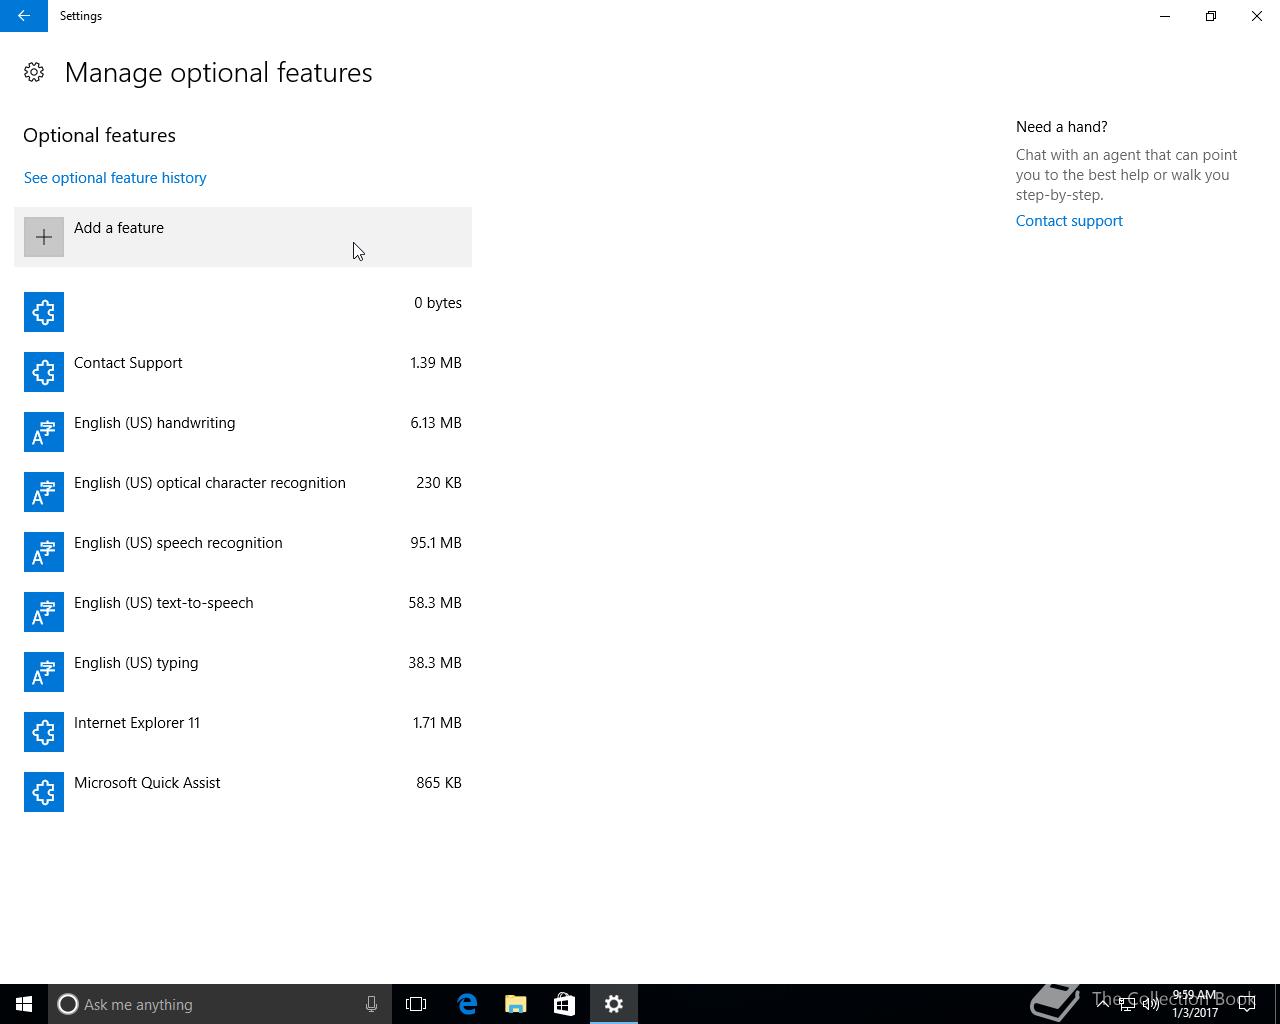Open File Explorer from the taskbar
Viewport: 1280px width, 1024px height.
515,1004
